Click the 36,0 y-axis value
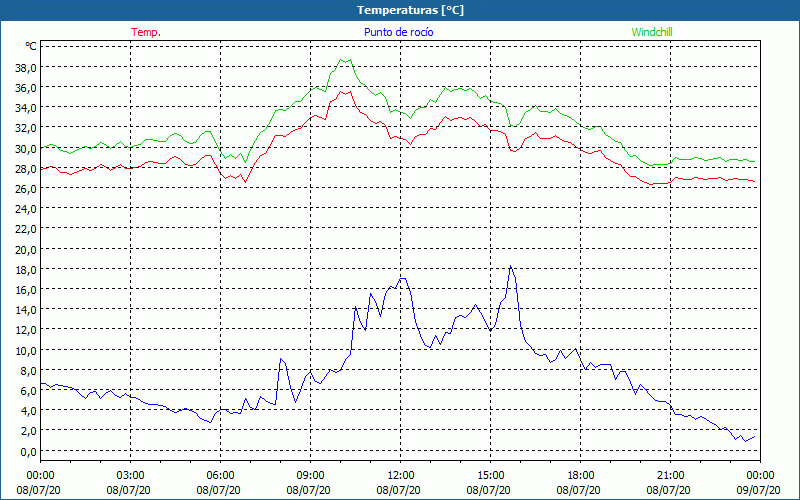Screen dimensions: 800x500 tap(26, 88)
